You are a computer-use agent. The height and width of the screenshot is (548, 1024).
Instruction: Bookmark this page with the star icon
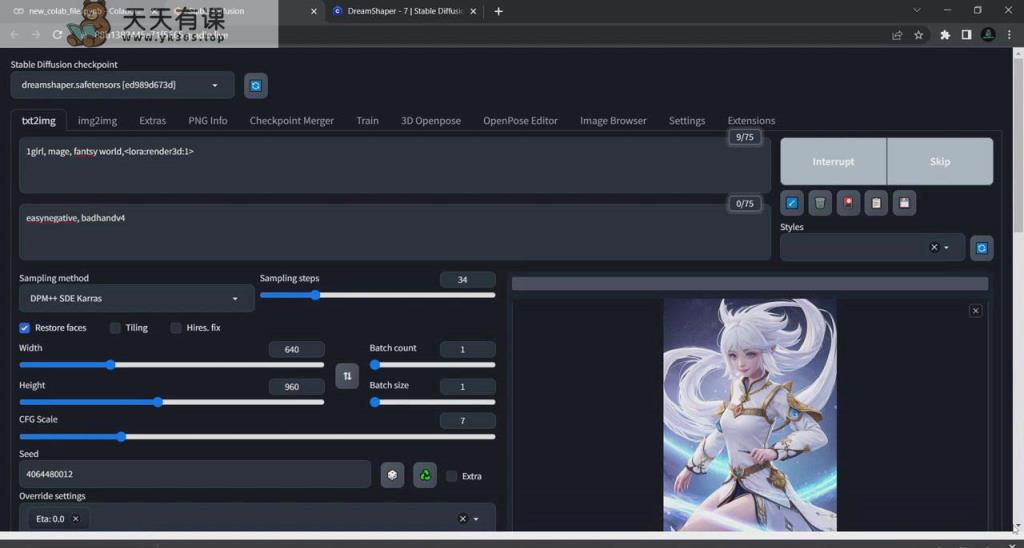tap(918, 35)
